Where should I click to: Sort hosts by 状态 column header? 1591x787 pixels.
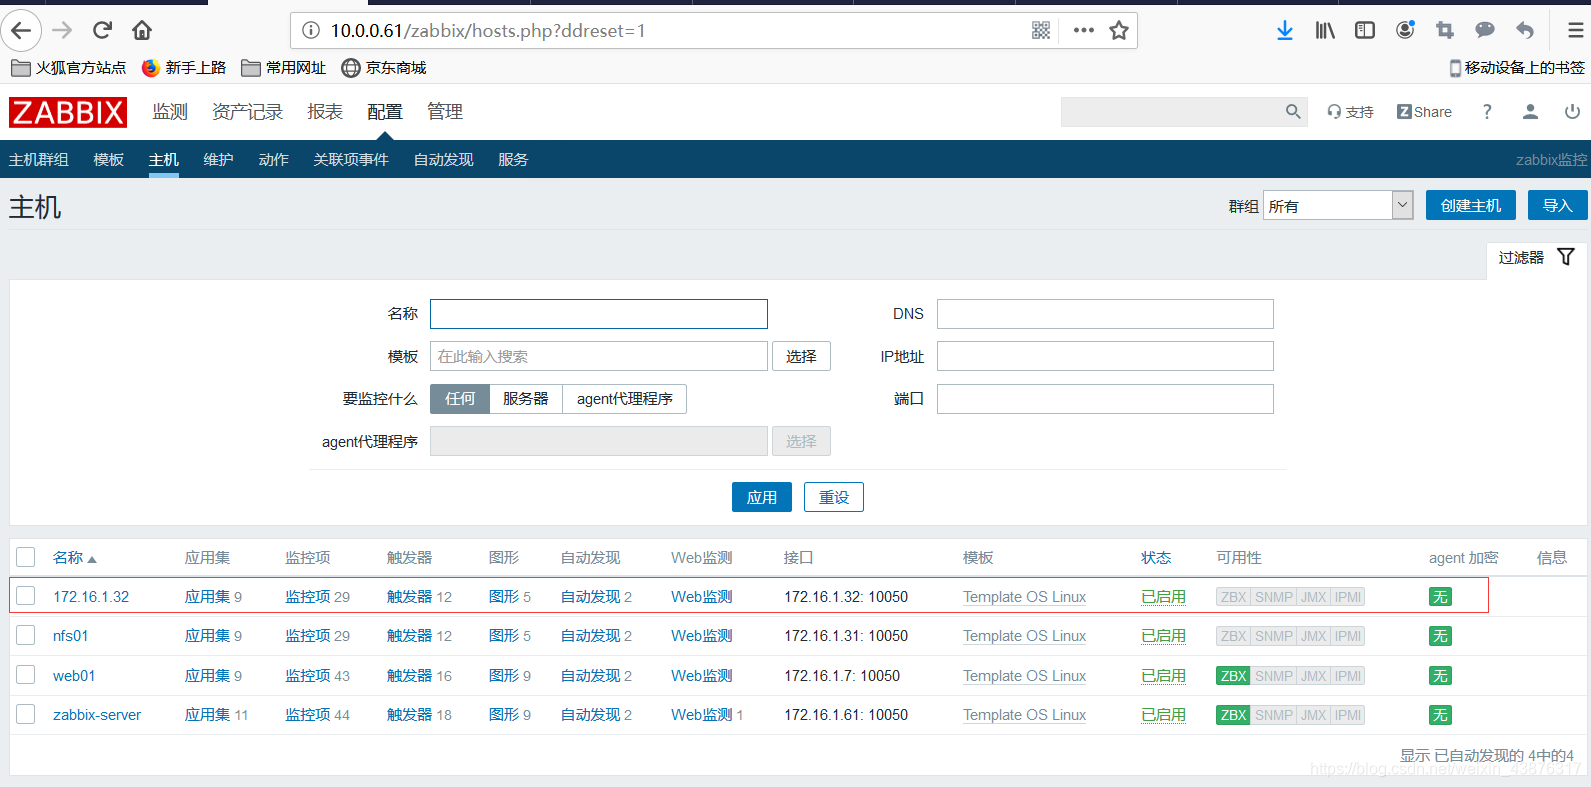1156,558
